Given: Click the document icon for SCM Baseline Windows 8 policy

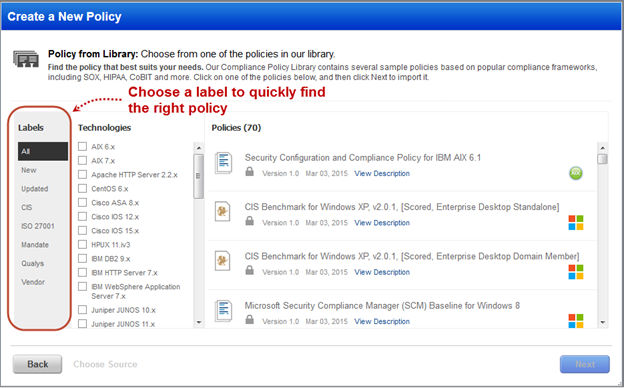Looking at the screenshot, I should click(223, 311).
